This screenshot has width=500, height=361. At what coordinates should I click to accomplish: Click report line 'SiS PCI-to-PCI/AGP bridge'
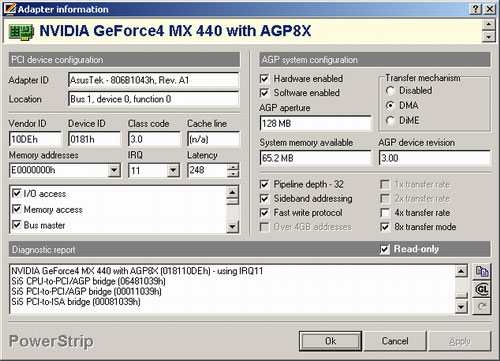click(87, 292)
